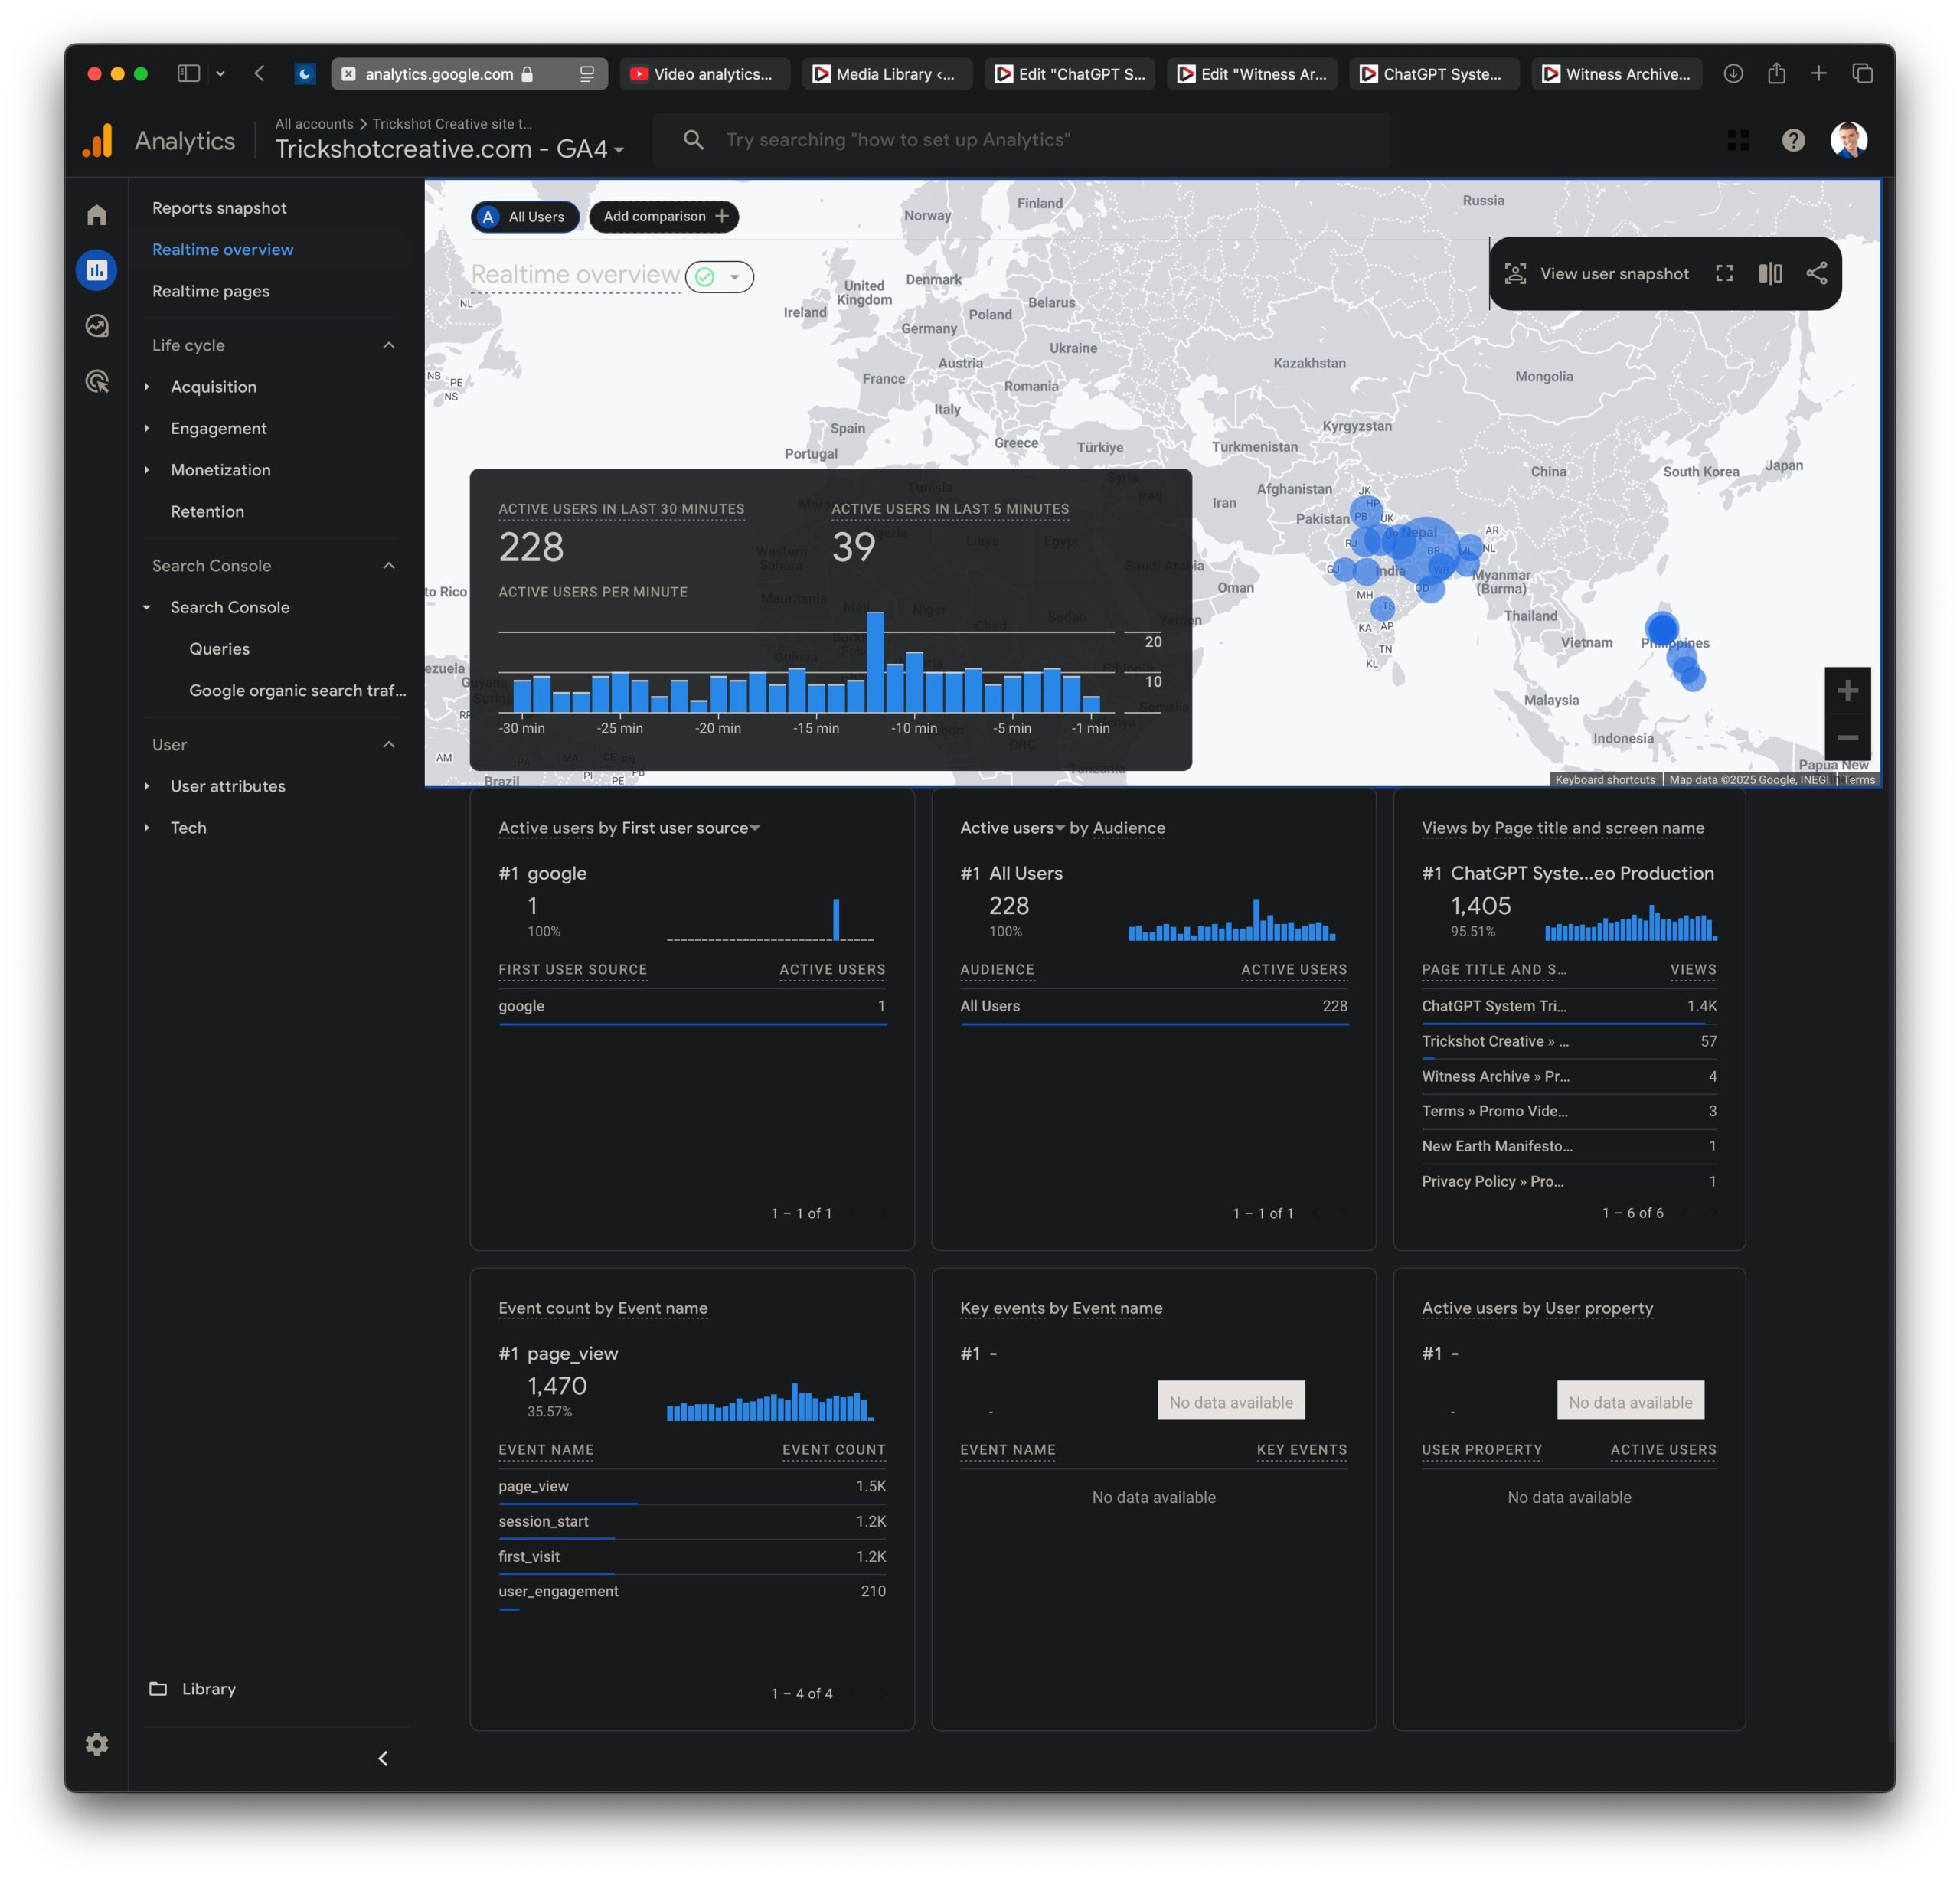Open the Library folder link

tap(193, 1688)
